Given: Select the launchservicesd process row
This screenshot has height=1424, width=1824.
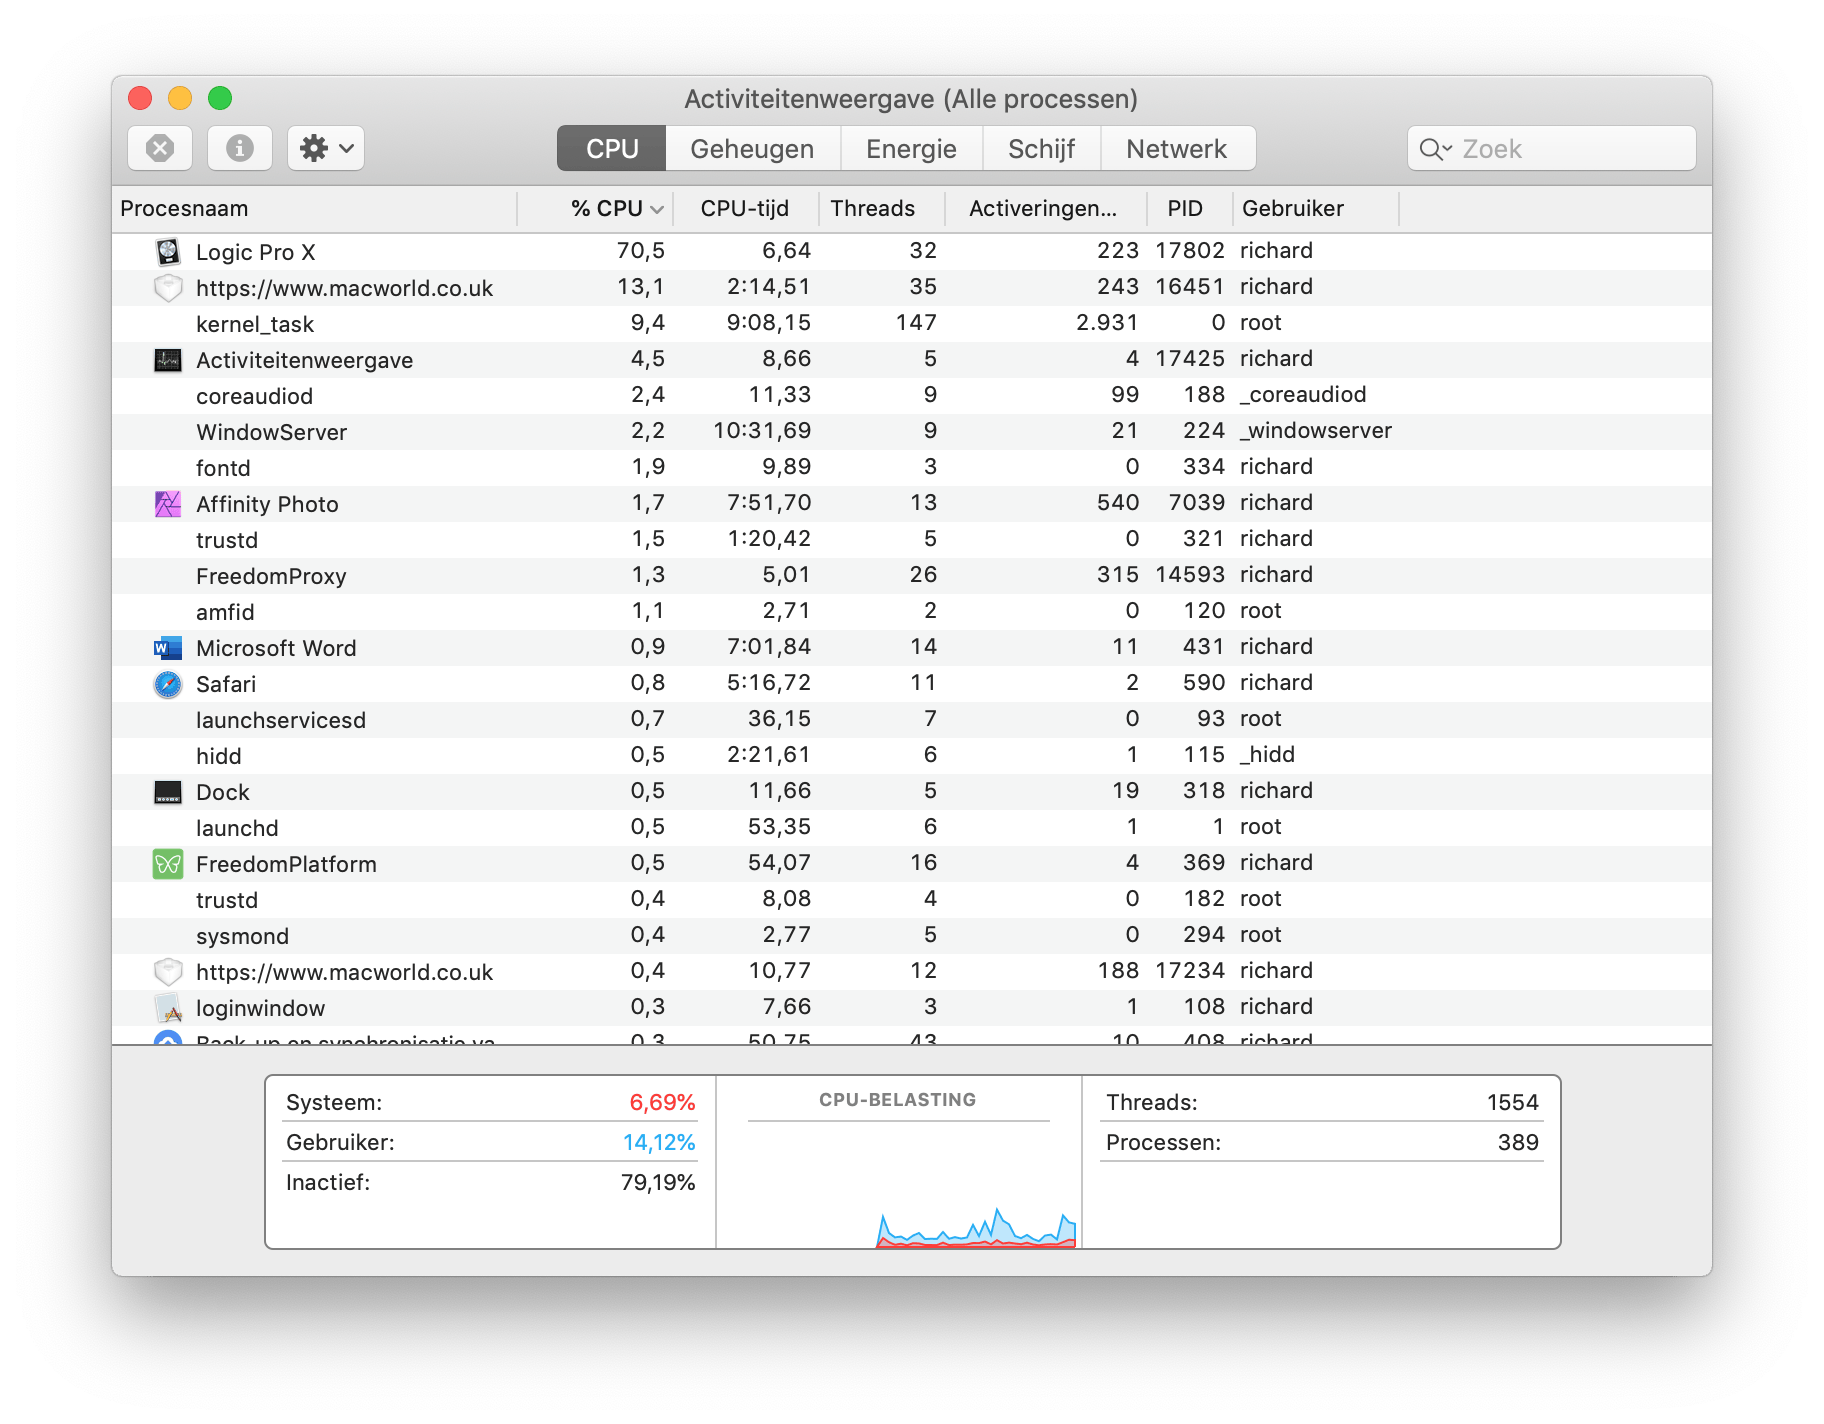Looking at the screenshot, I should [912, 719].
